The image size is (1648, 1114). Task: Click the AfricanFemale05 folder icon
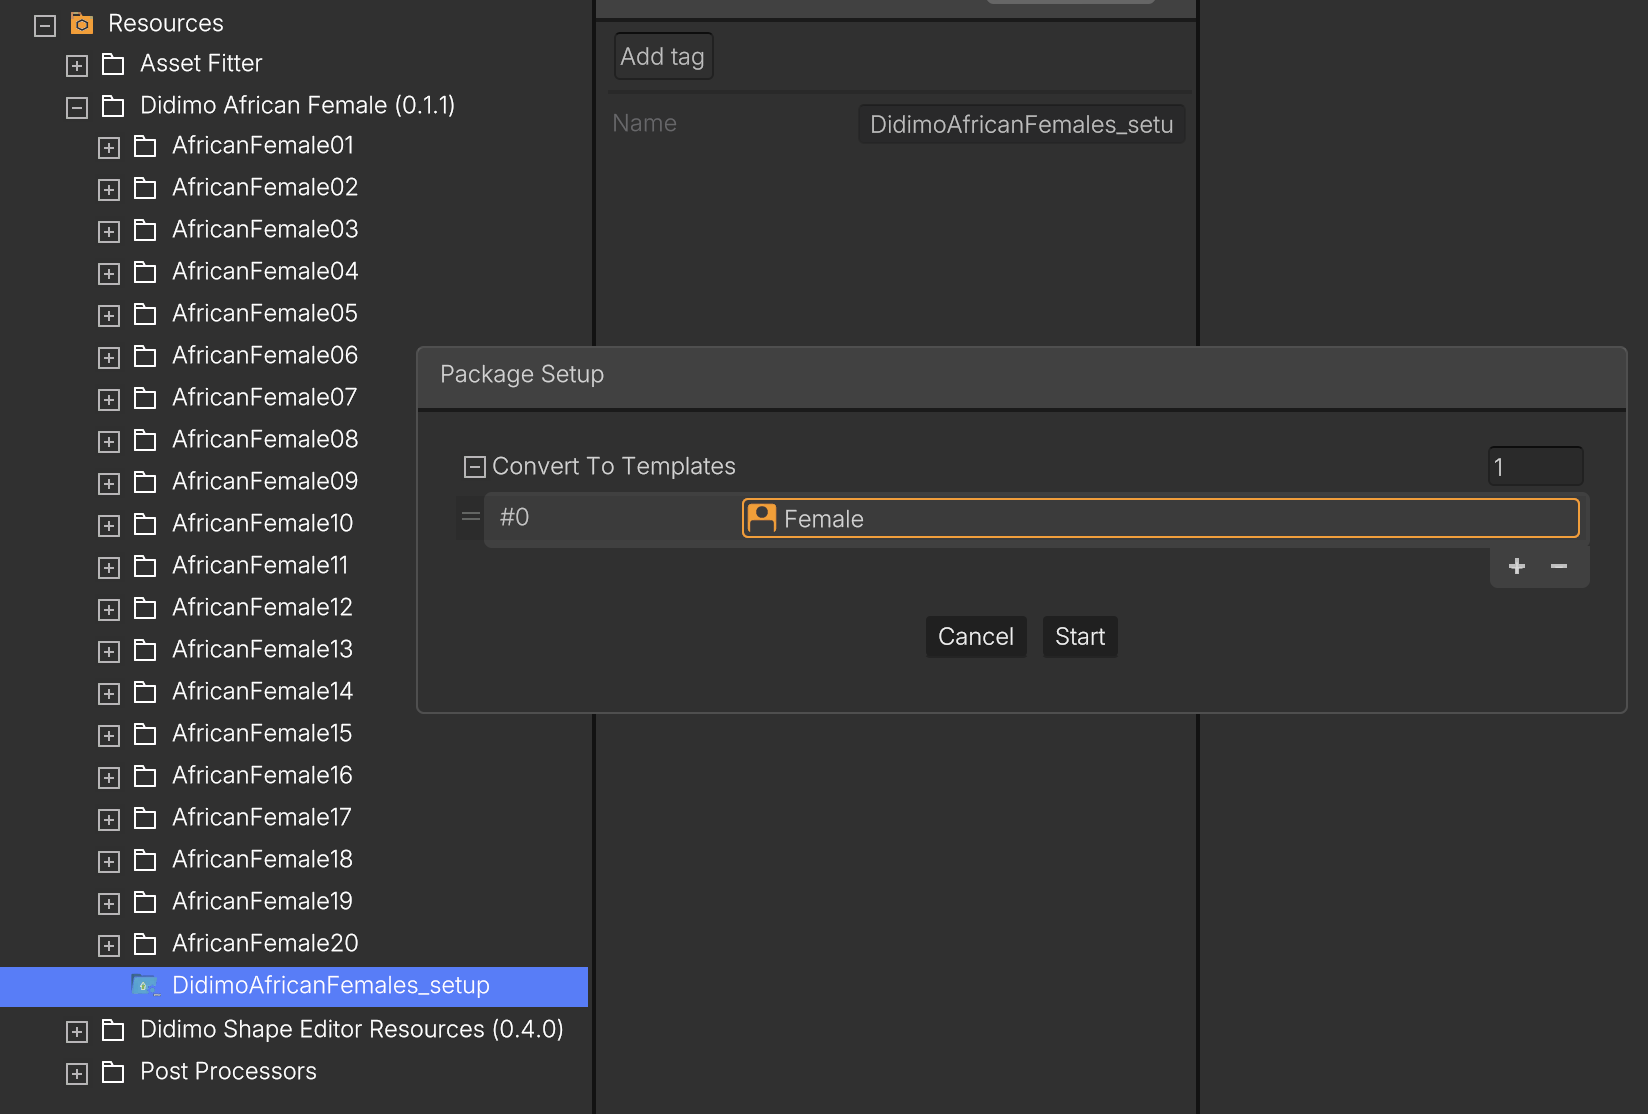pyautogui.click(x=145, y=315)
